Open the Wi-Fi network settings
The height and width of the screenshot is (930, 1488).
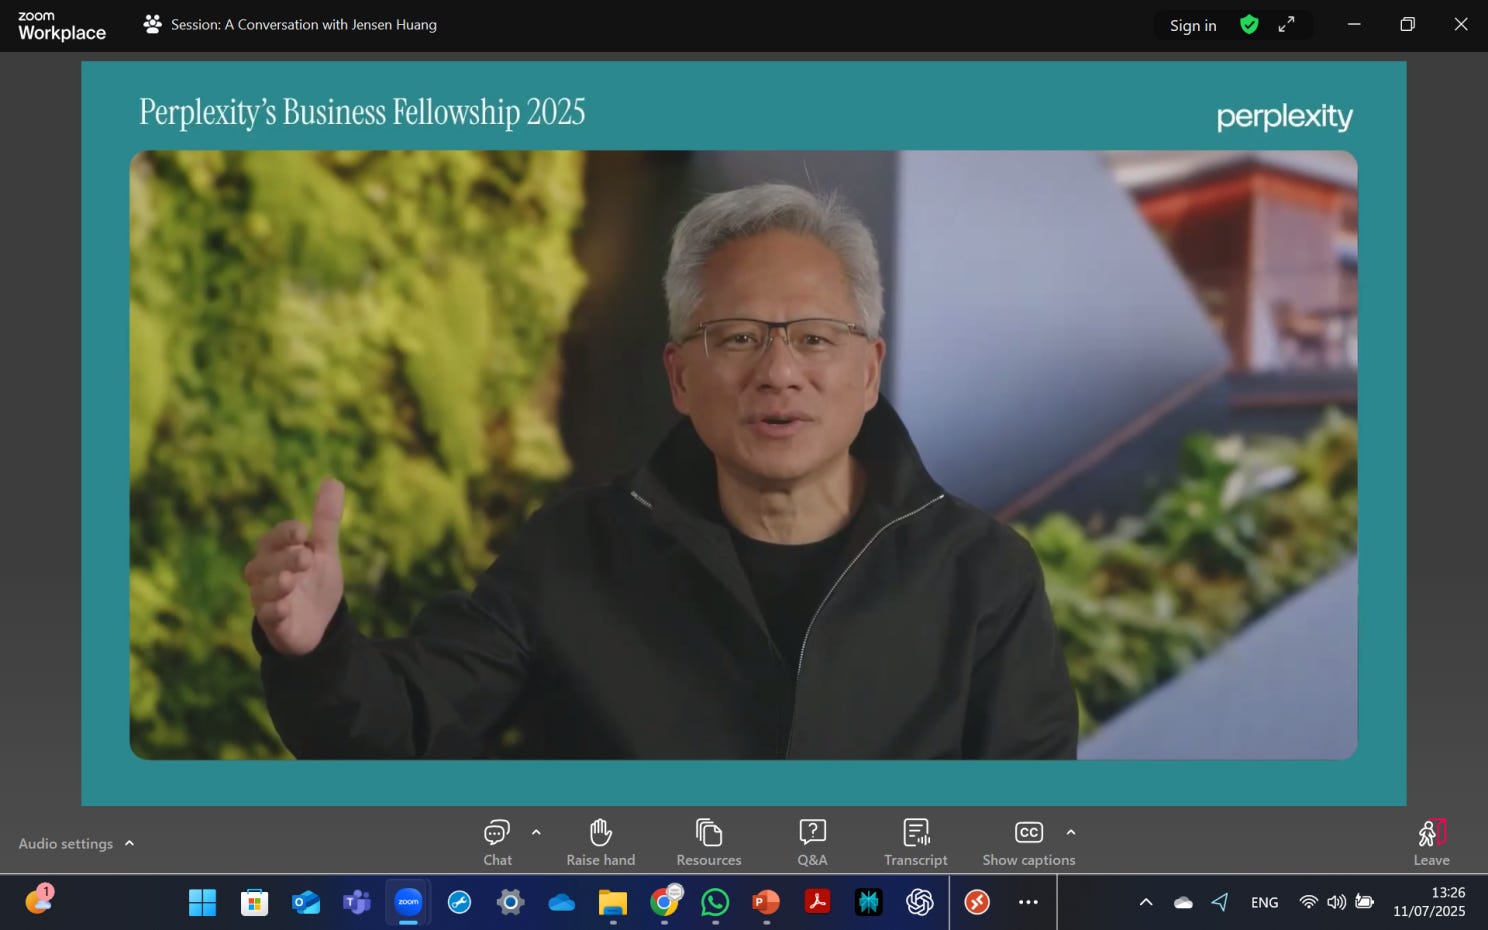pyautogui.click(x=1308, y=902)
